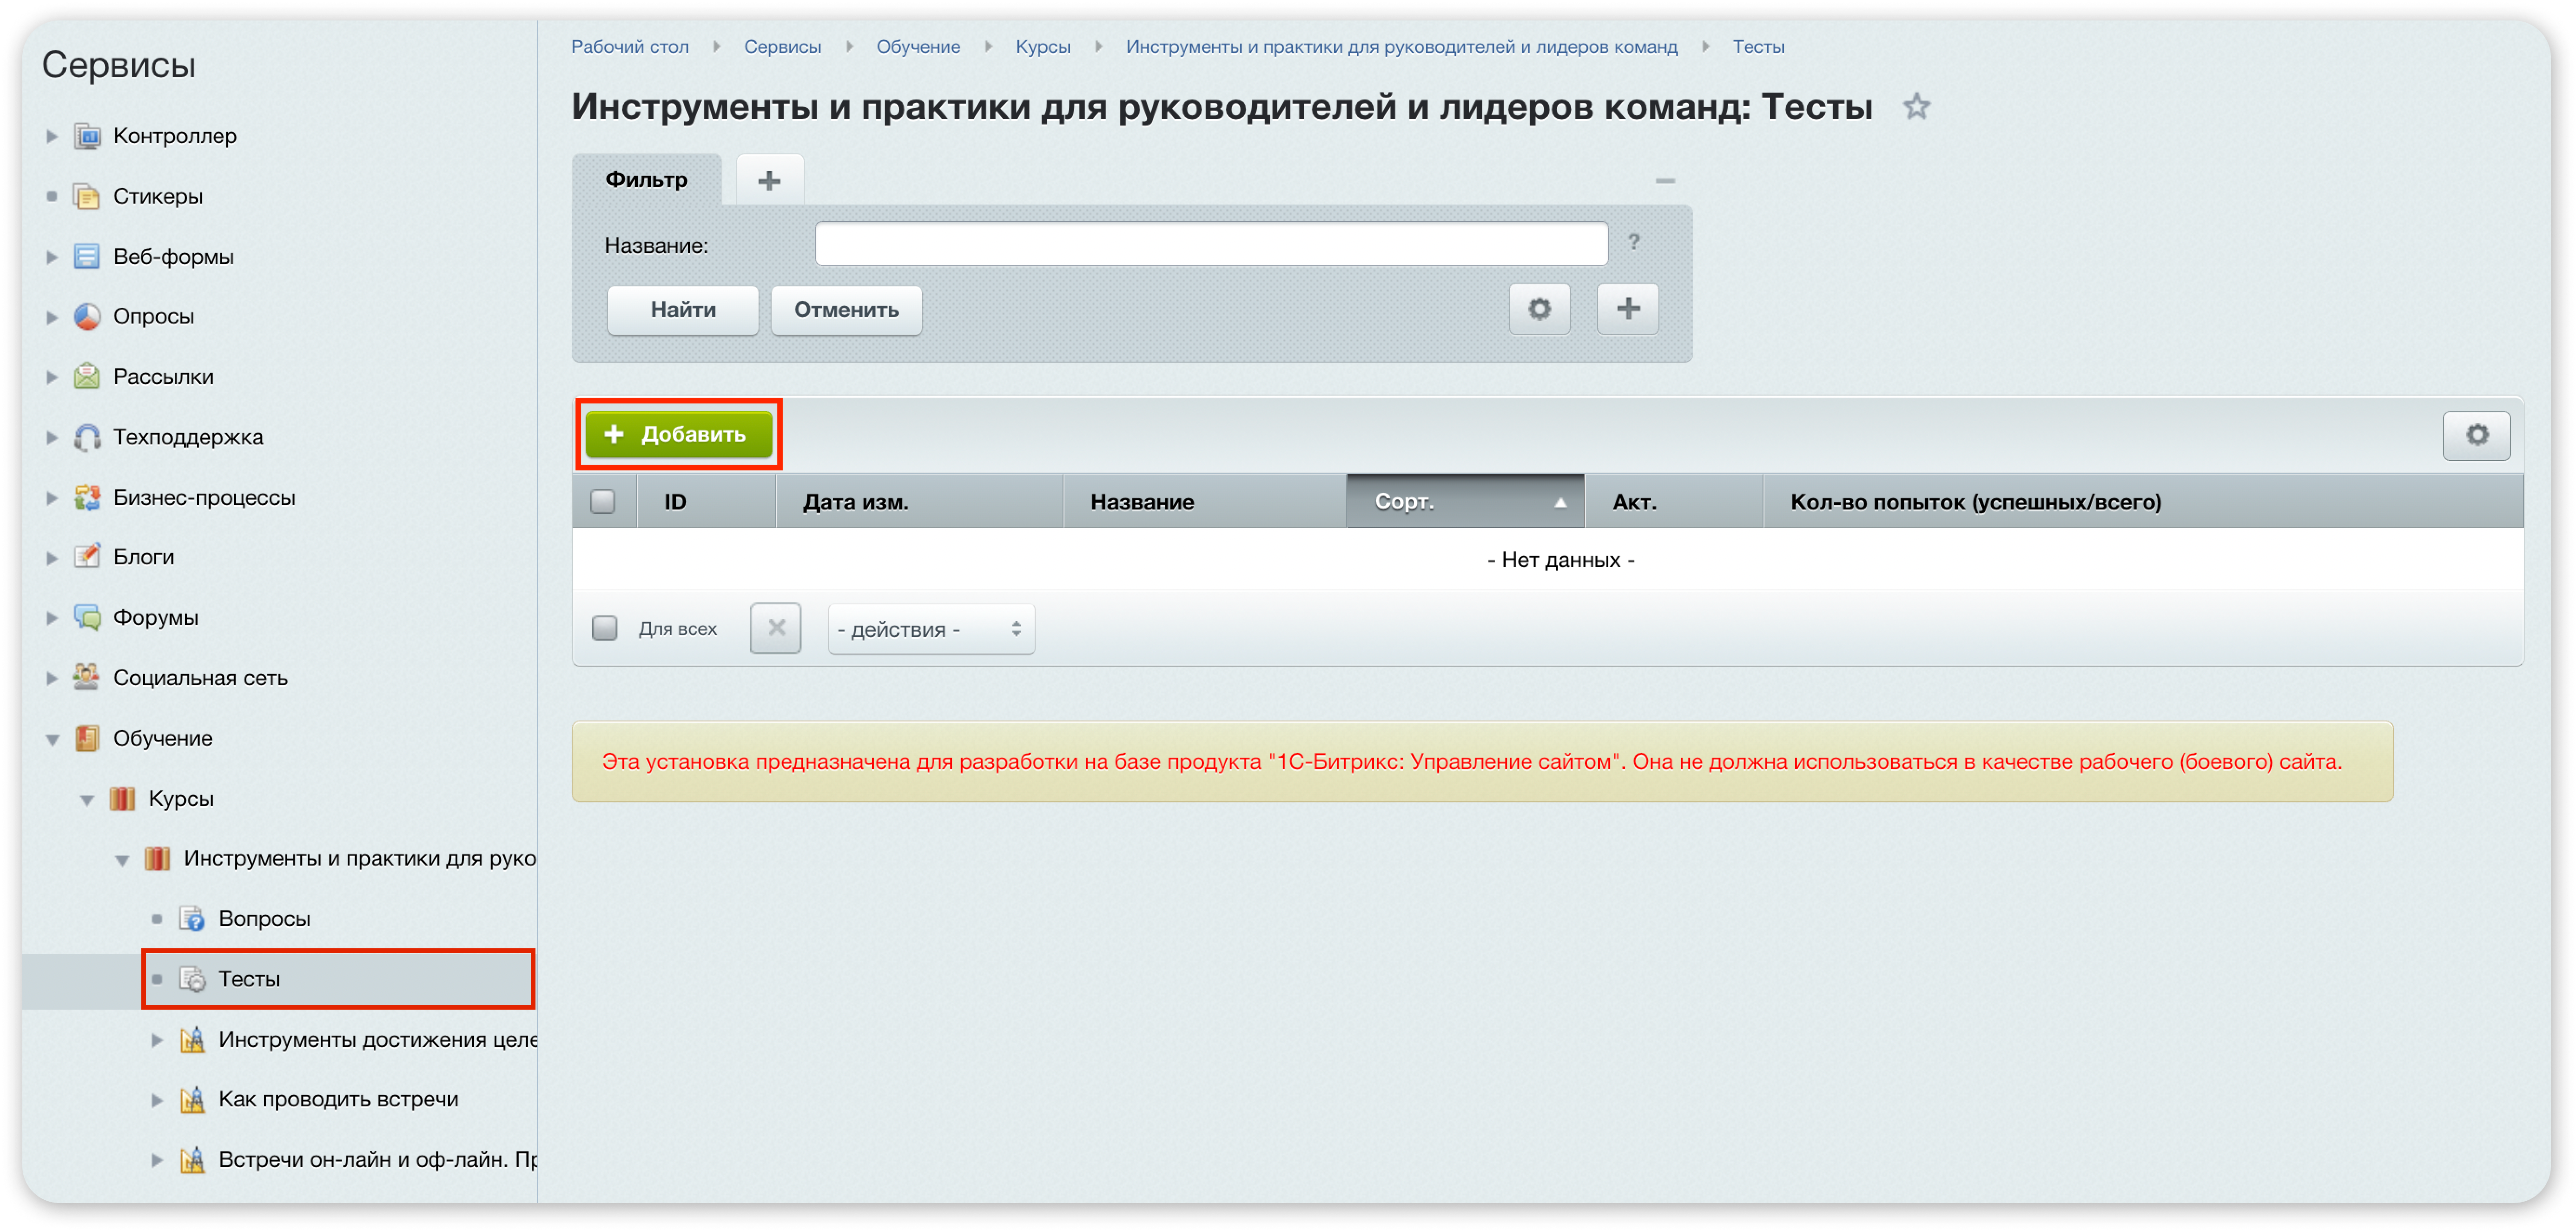Open Обучение breadcrumb link

(918, 46)
